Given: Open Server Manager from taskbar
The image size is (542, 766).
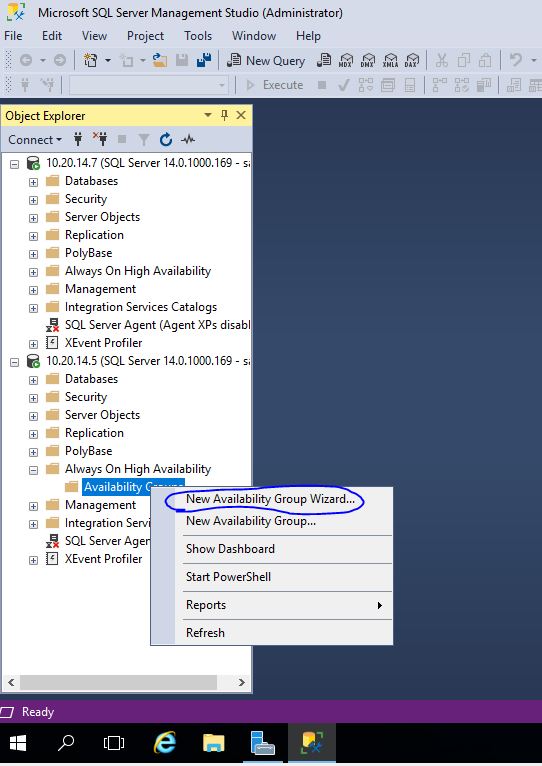Looking at the screenshot, I should [262, 744].
